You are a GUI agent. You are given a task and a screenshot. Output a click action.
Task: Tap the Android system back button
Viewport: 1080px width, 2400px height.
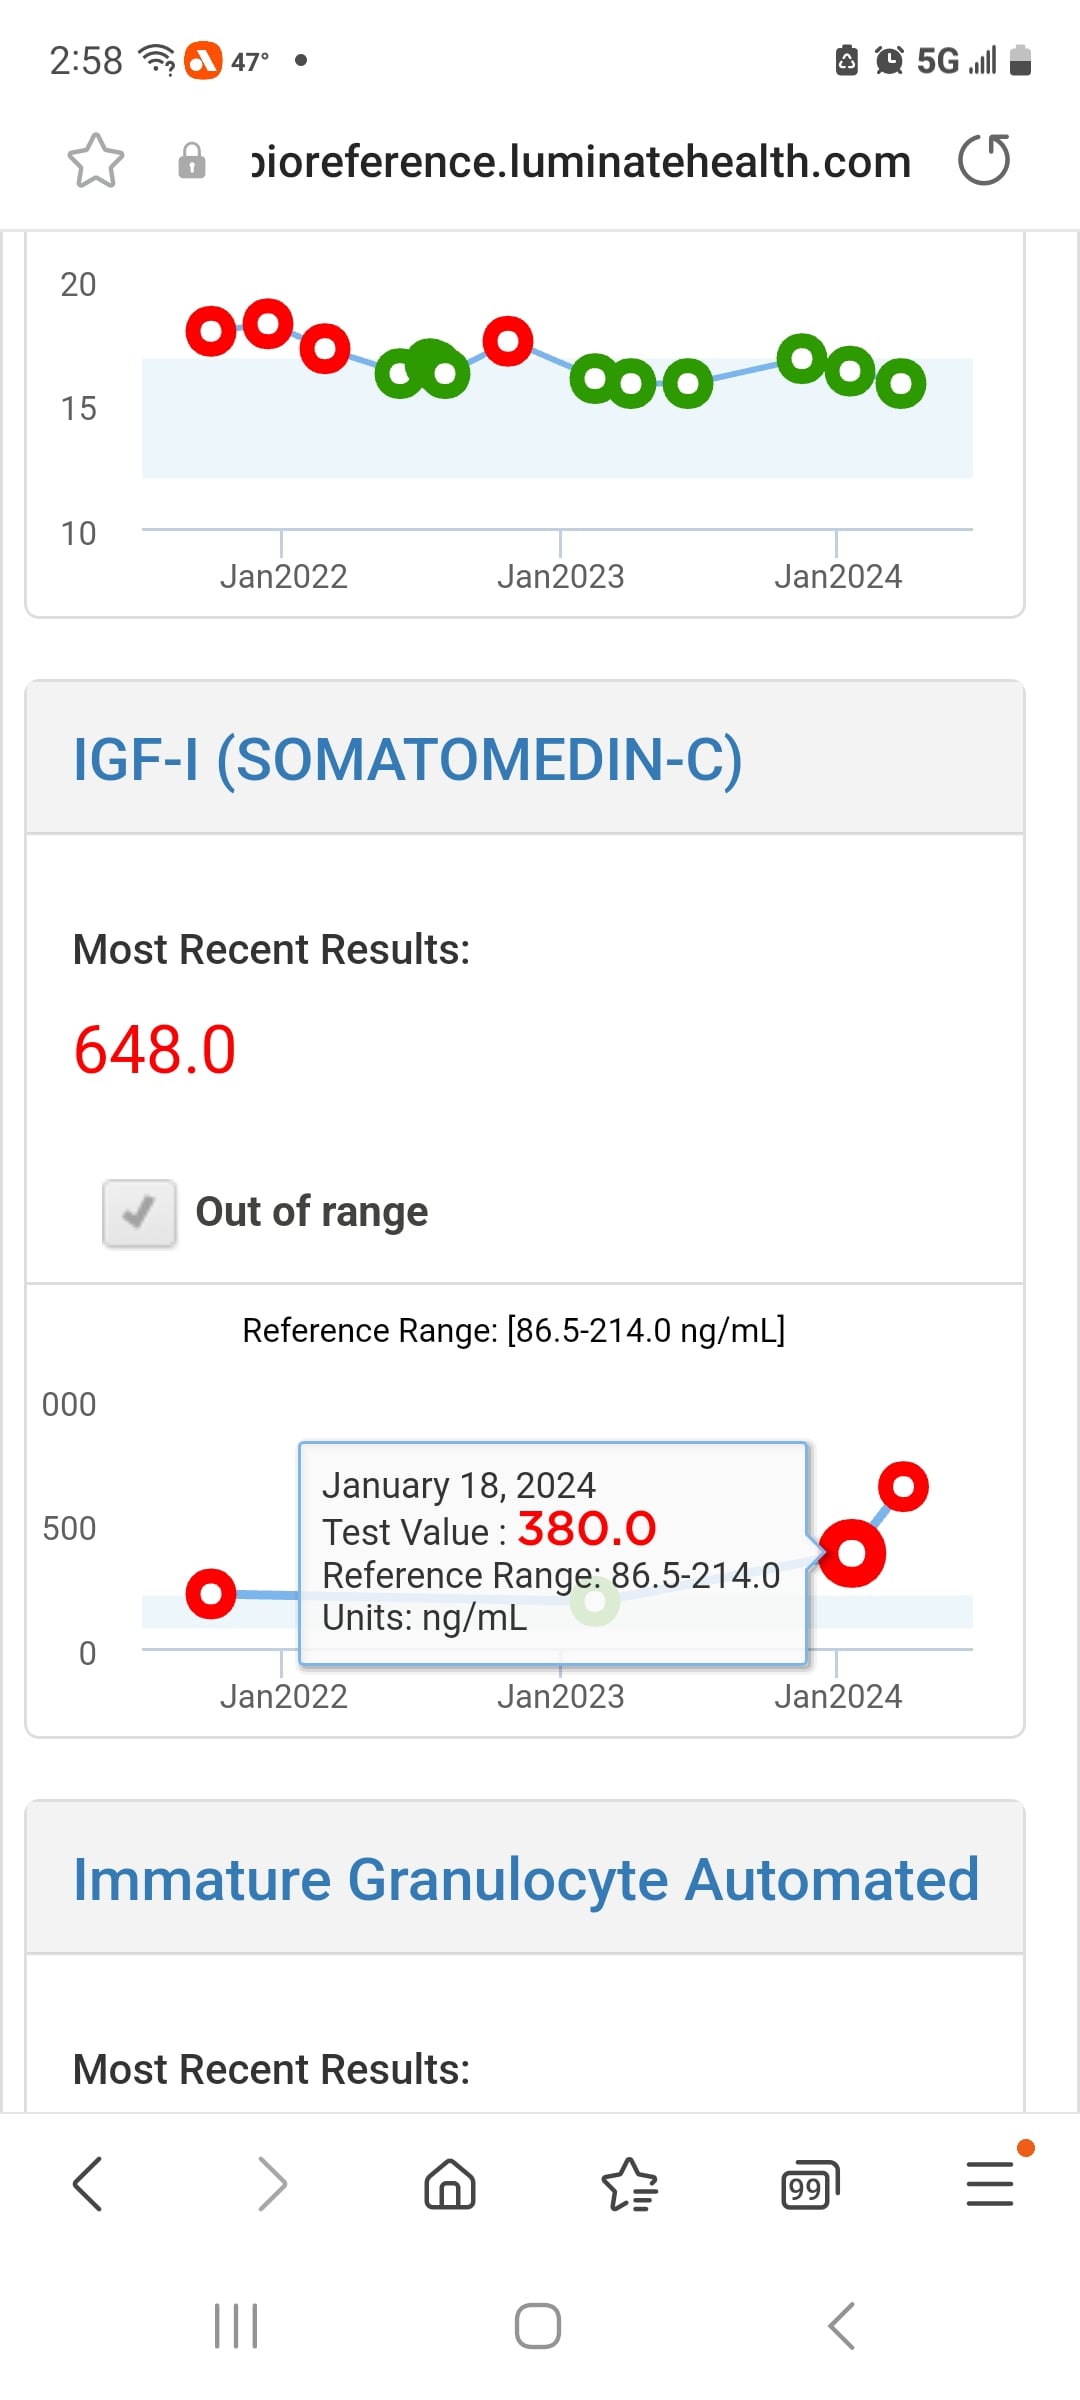[x=842, y=2326]
